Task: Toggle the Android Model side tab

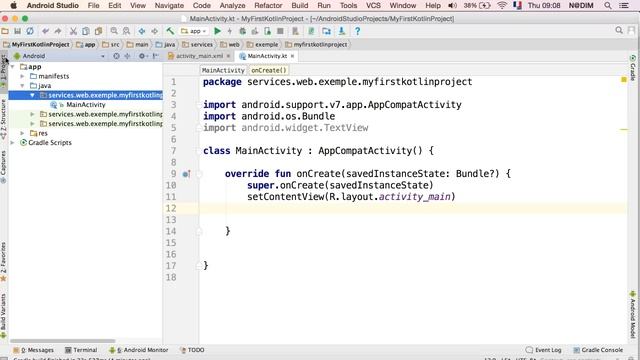Action: click(x=633, y=314)
